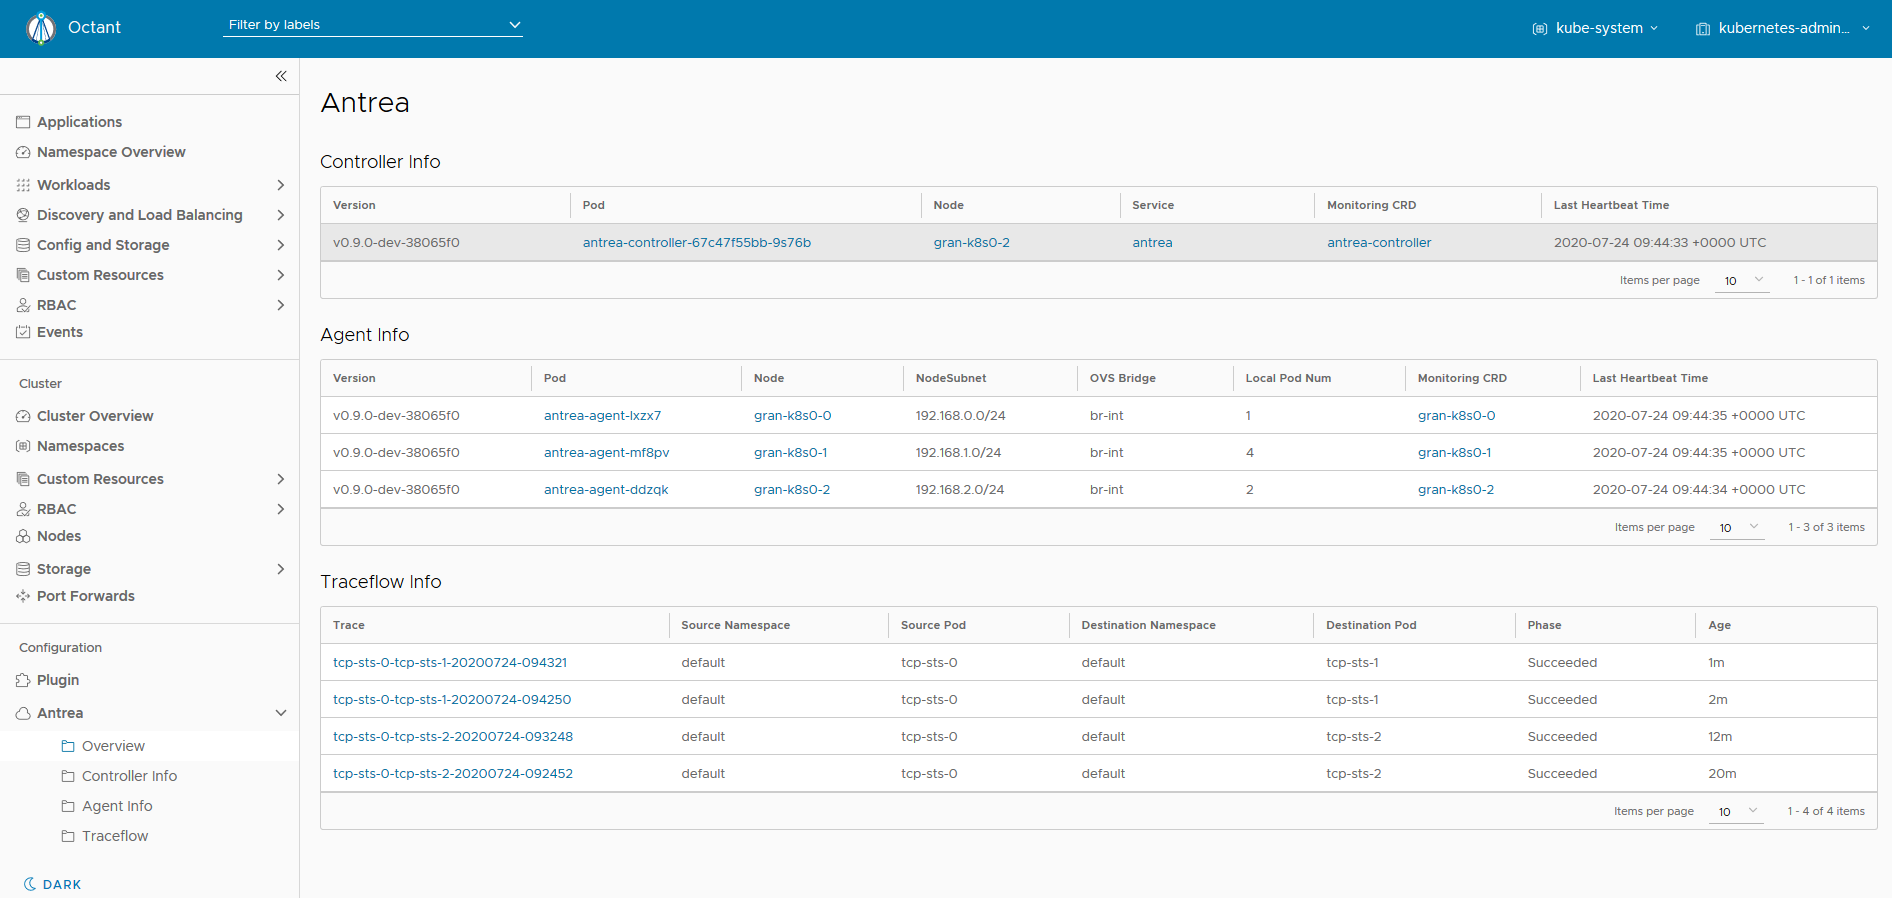Click the Config and Storage icon

(23, 245)
